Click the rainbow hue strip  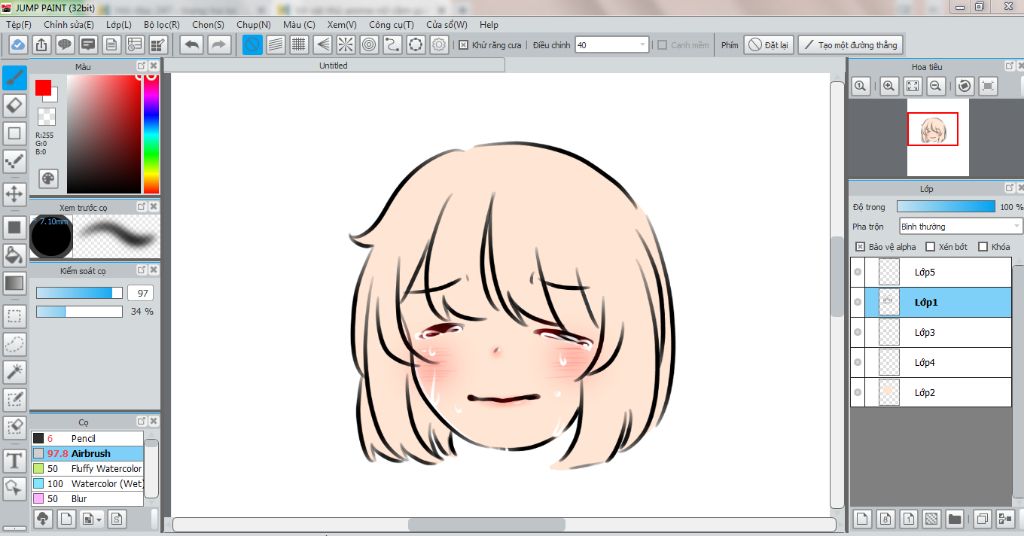(152, 134)
